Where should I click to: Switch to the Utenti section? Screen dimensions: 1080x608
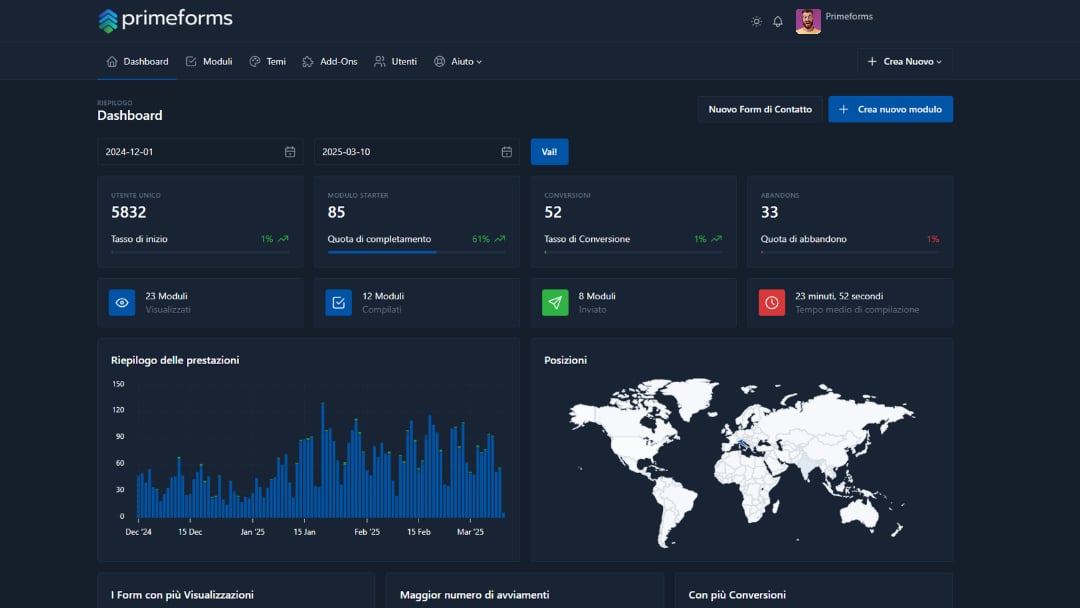click(x=395, y=61)
